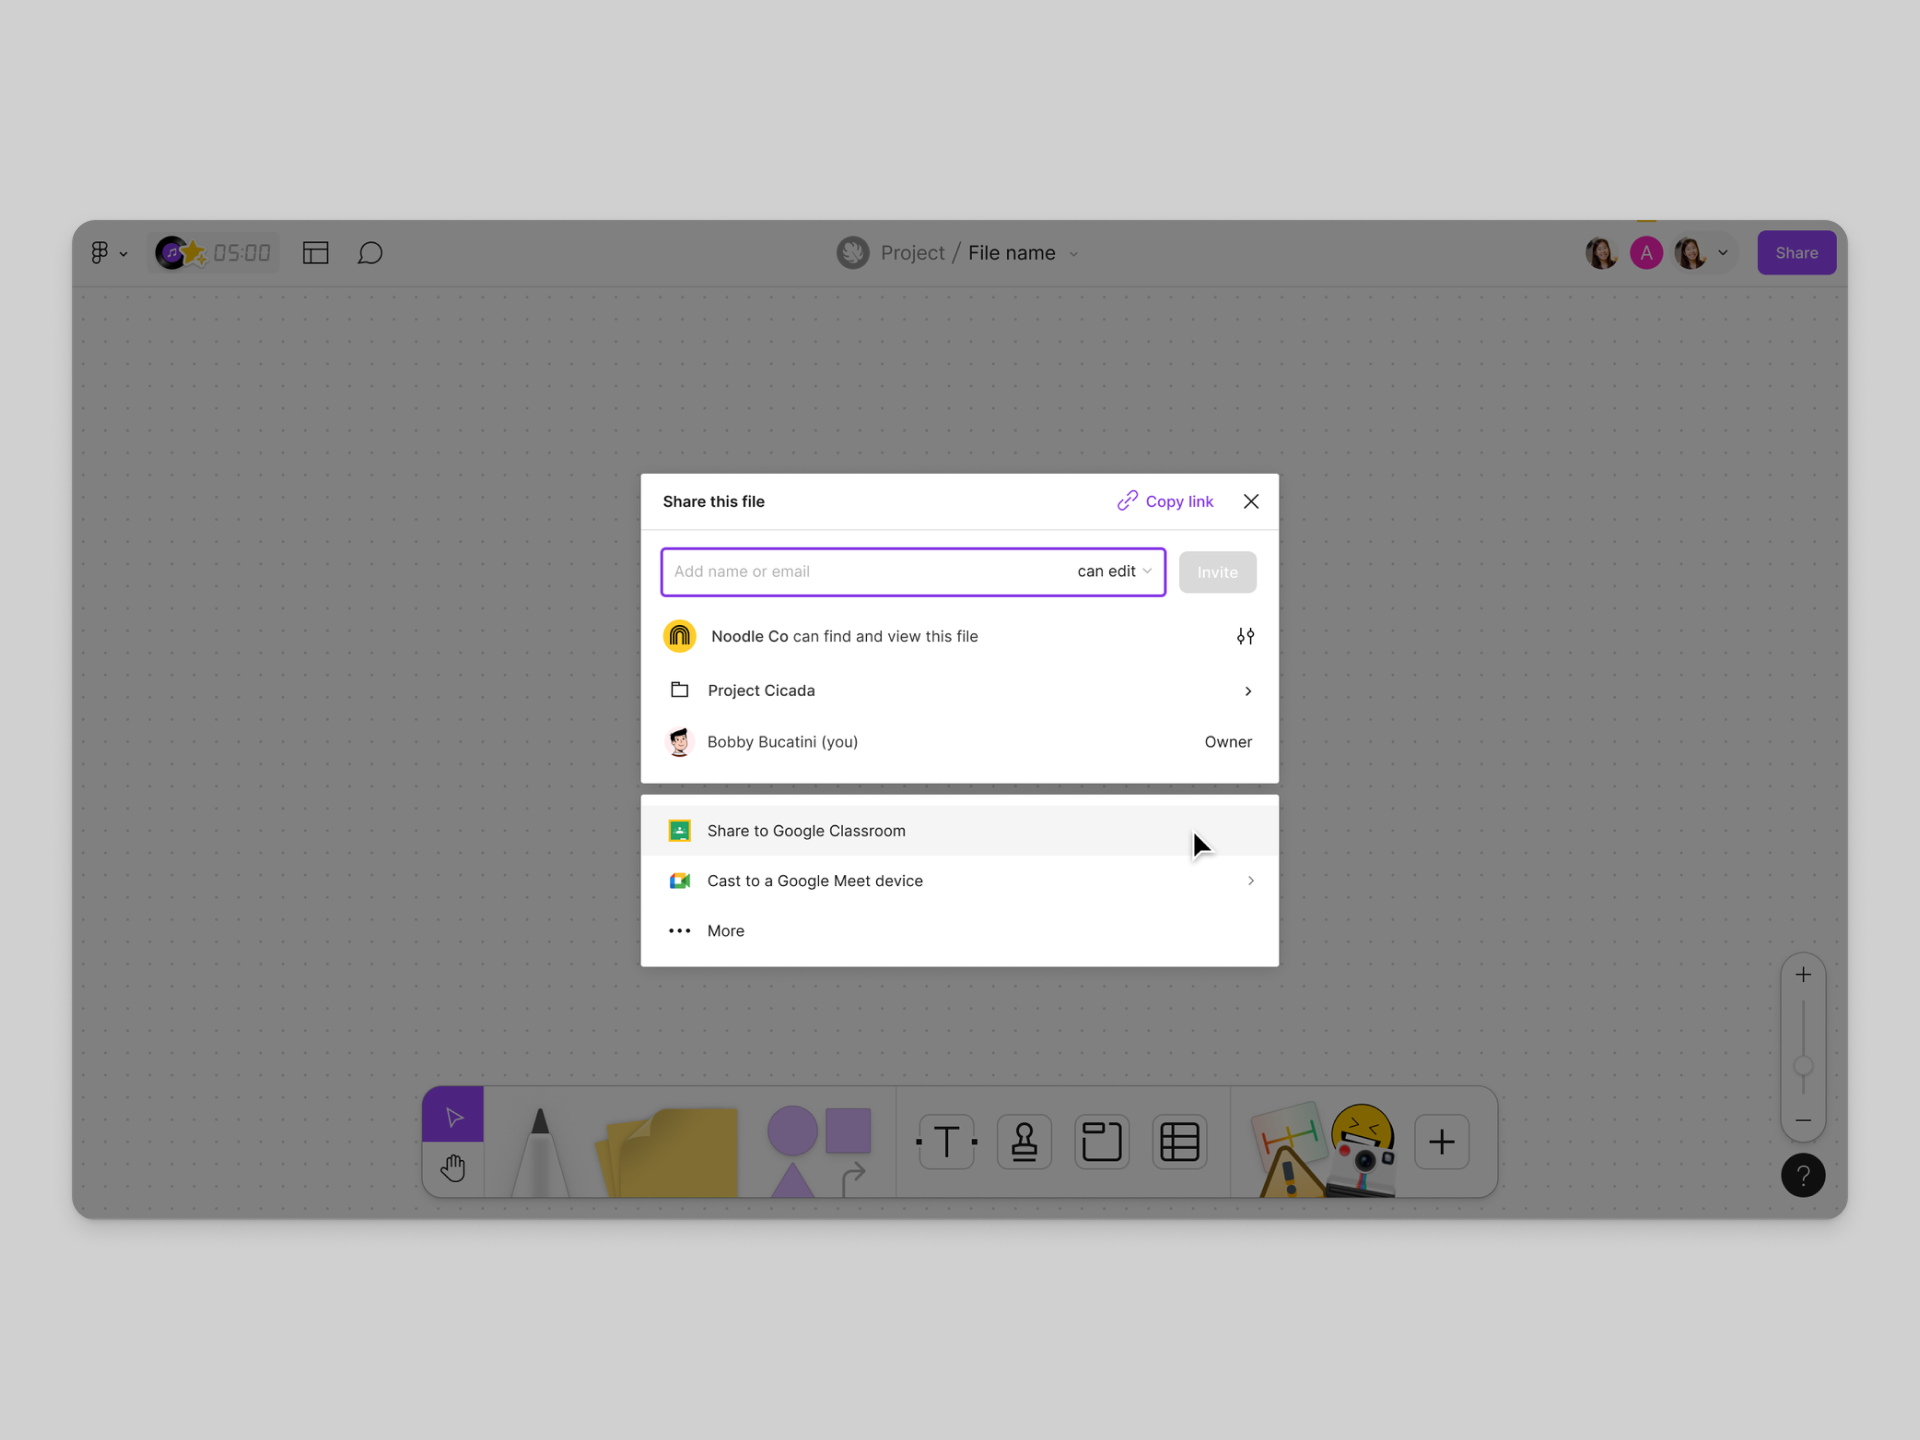
Task: Open the File name dropdown chevron
Action: point(1074,254)
